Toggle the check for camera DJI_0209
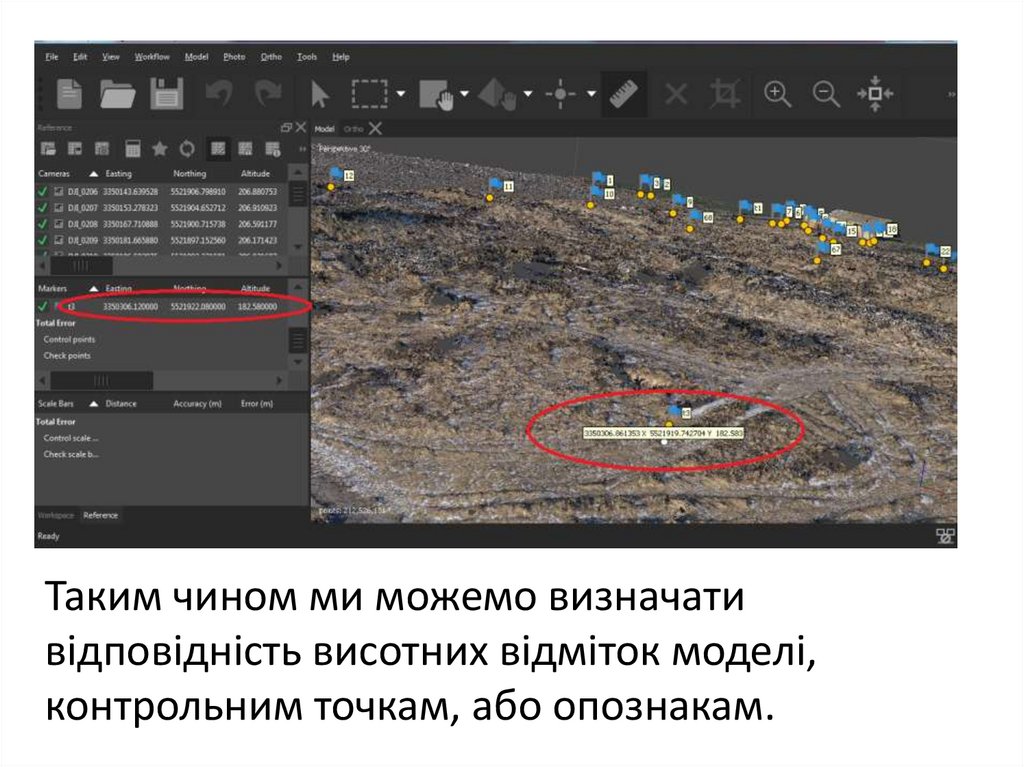The image size is (1024, 767). click(42, 240)
